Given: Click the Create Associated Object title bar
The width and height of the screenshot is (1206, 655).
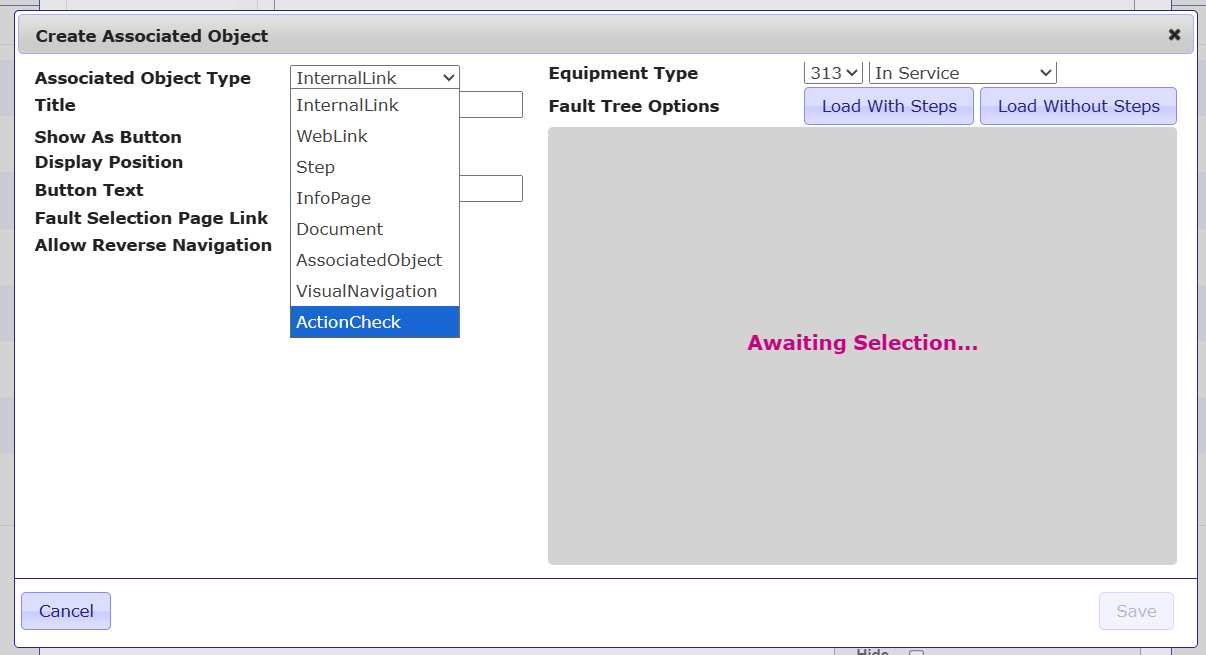Looking at the screenshot, I should (x=600, y=36).
